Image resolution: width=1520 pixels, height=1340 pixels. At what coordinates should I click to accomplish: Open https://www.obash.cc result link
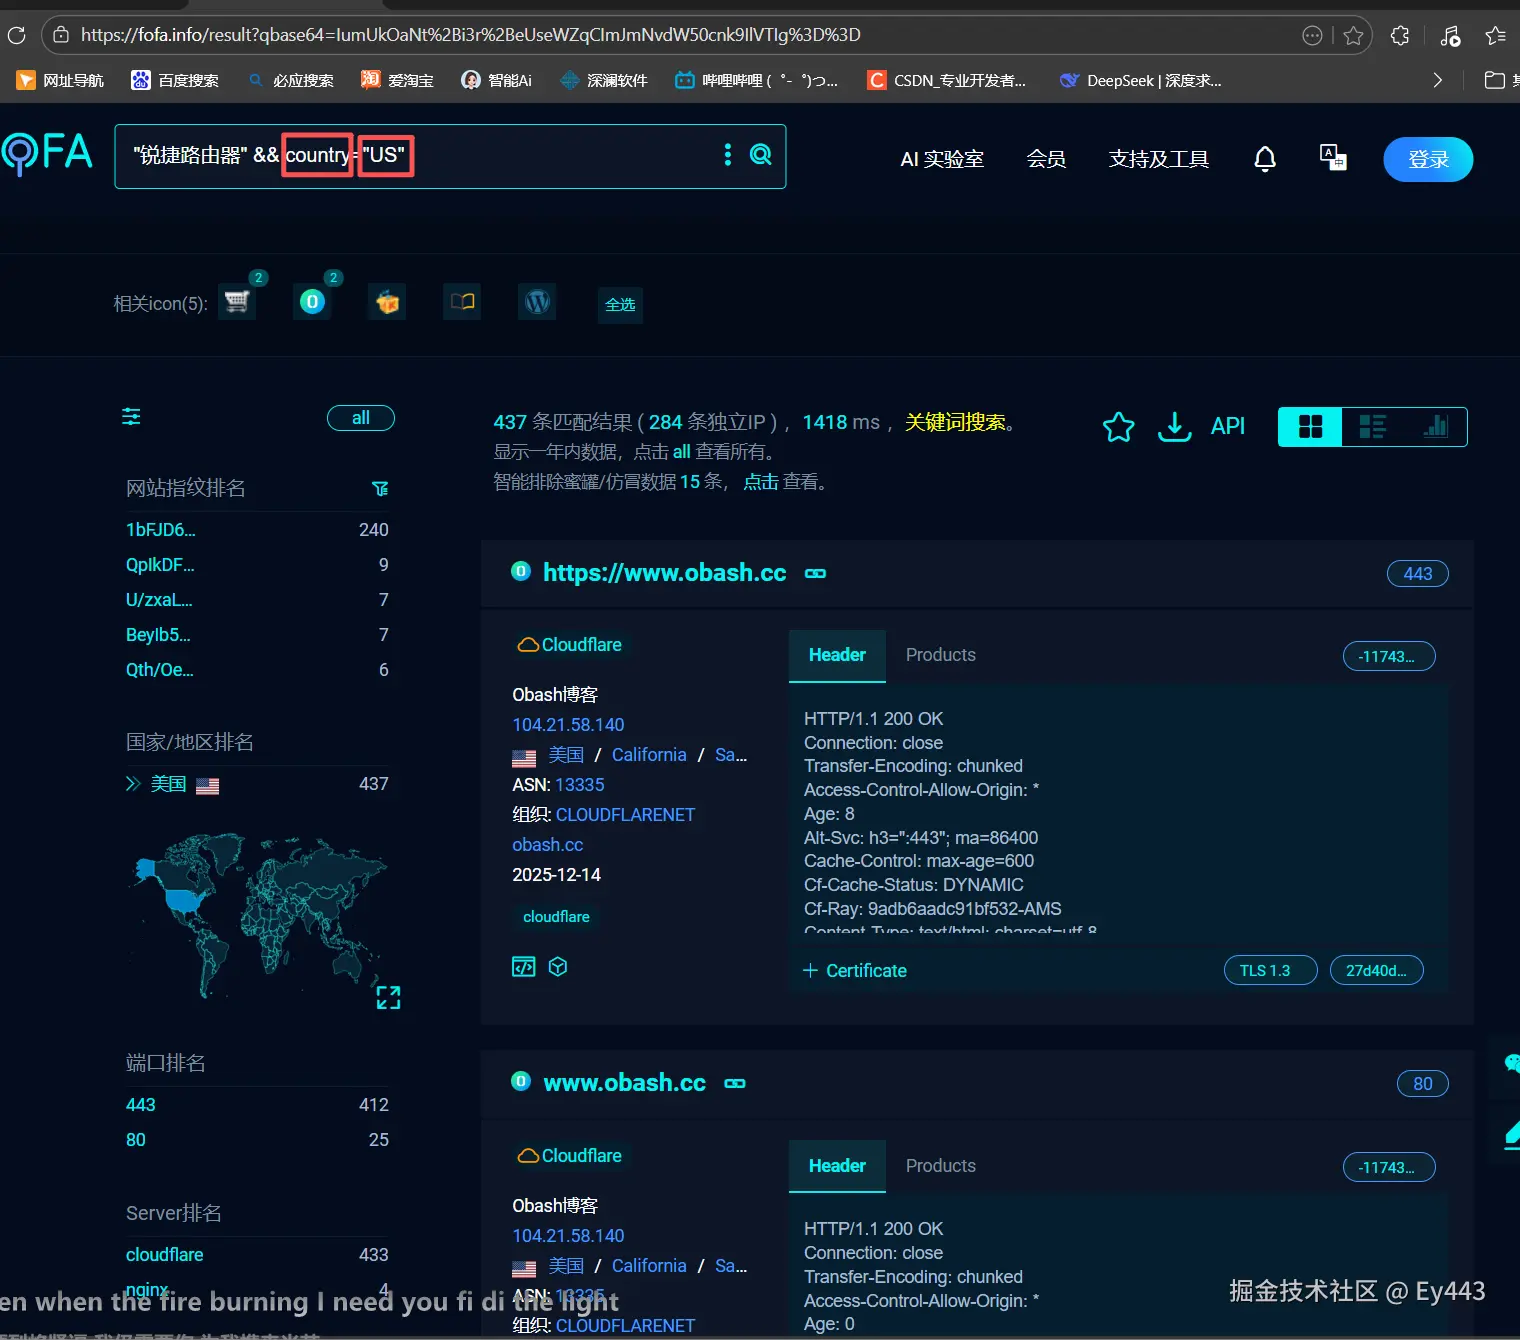tap(665, 573)
